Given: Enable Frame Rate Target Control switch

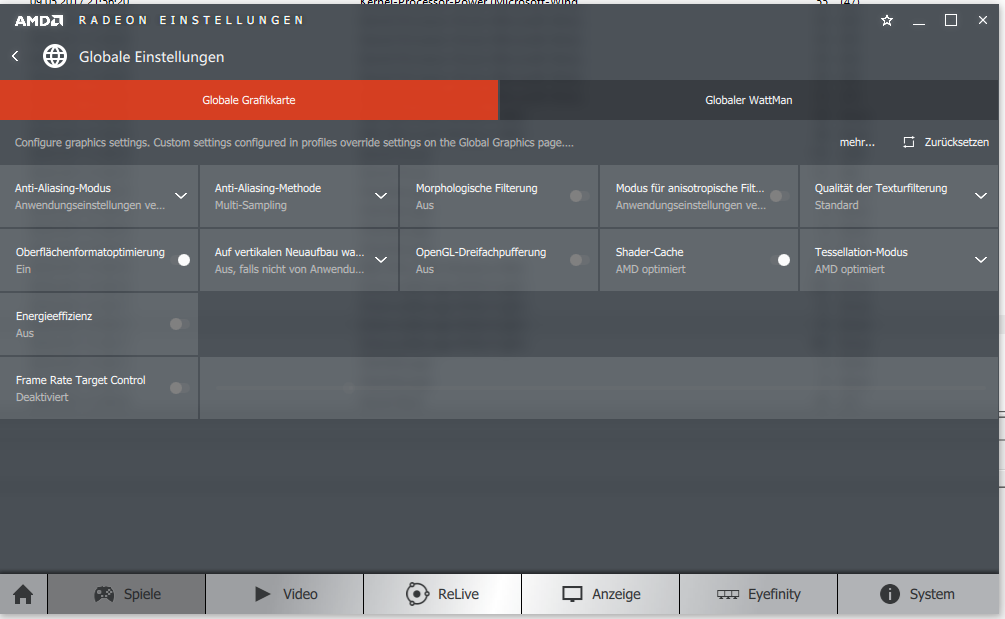Looking at the screenshot, I should (179, 388).
